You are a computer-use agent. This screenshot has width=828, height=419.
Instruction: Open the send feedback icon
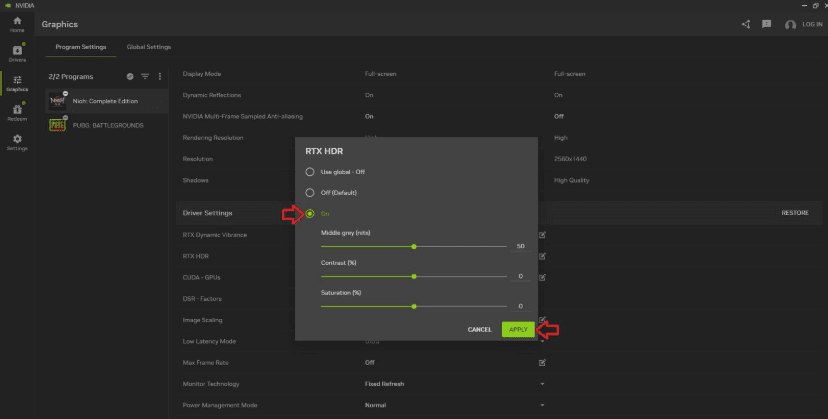coord(766,24)
